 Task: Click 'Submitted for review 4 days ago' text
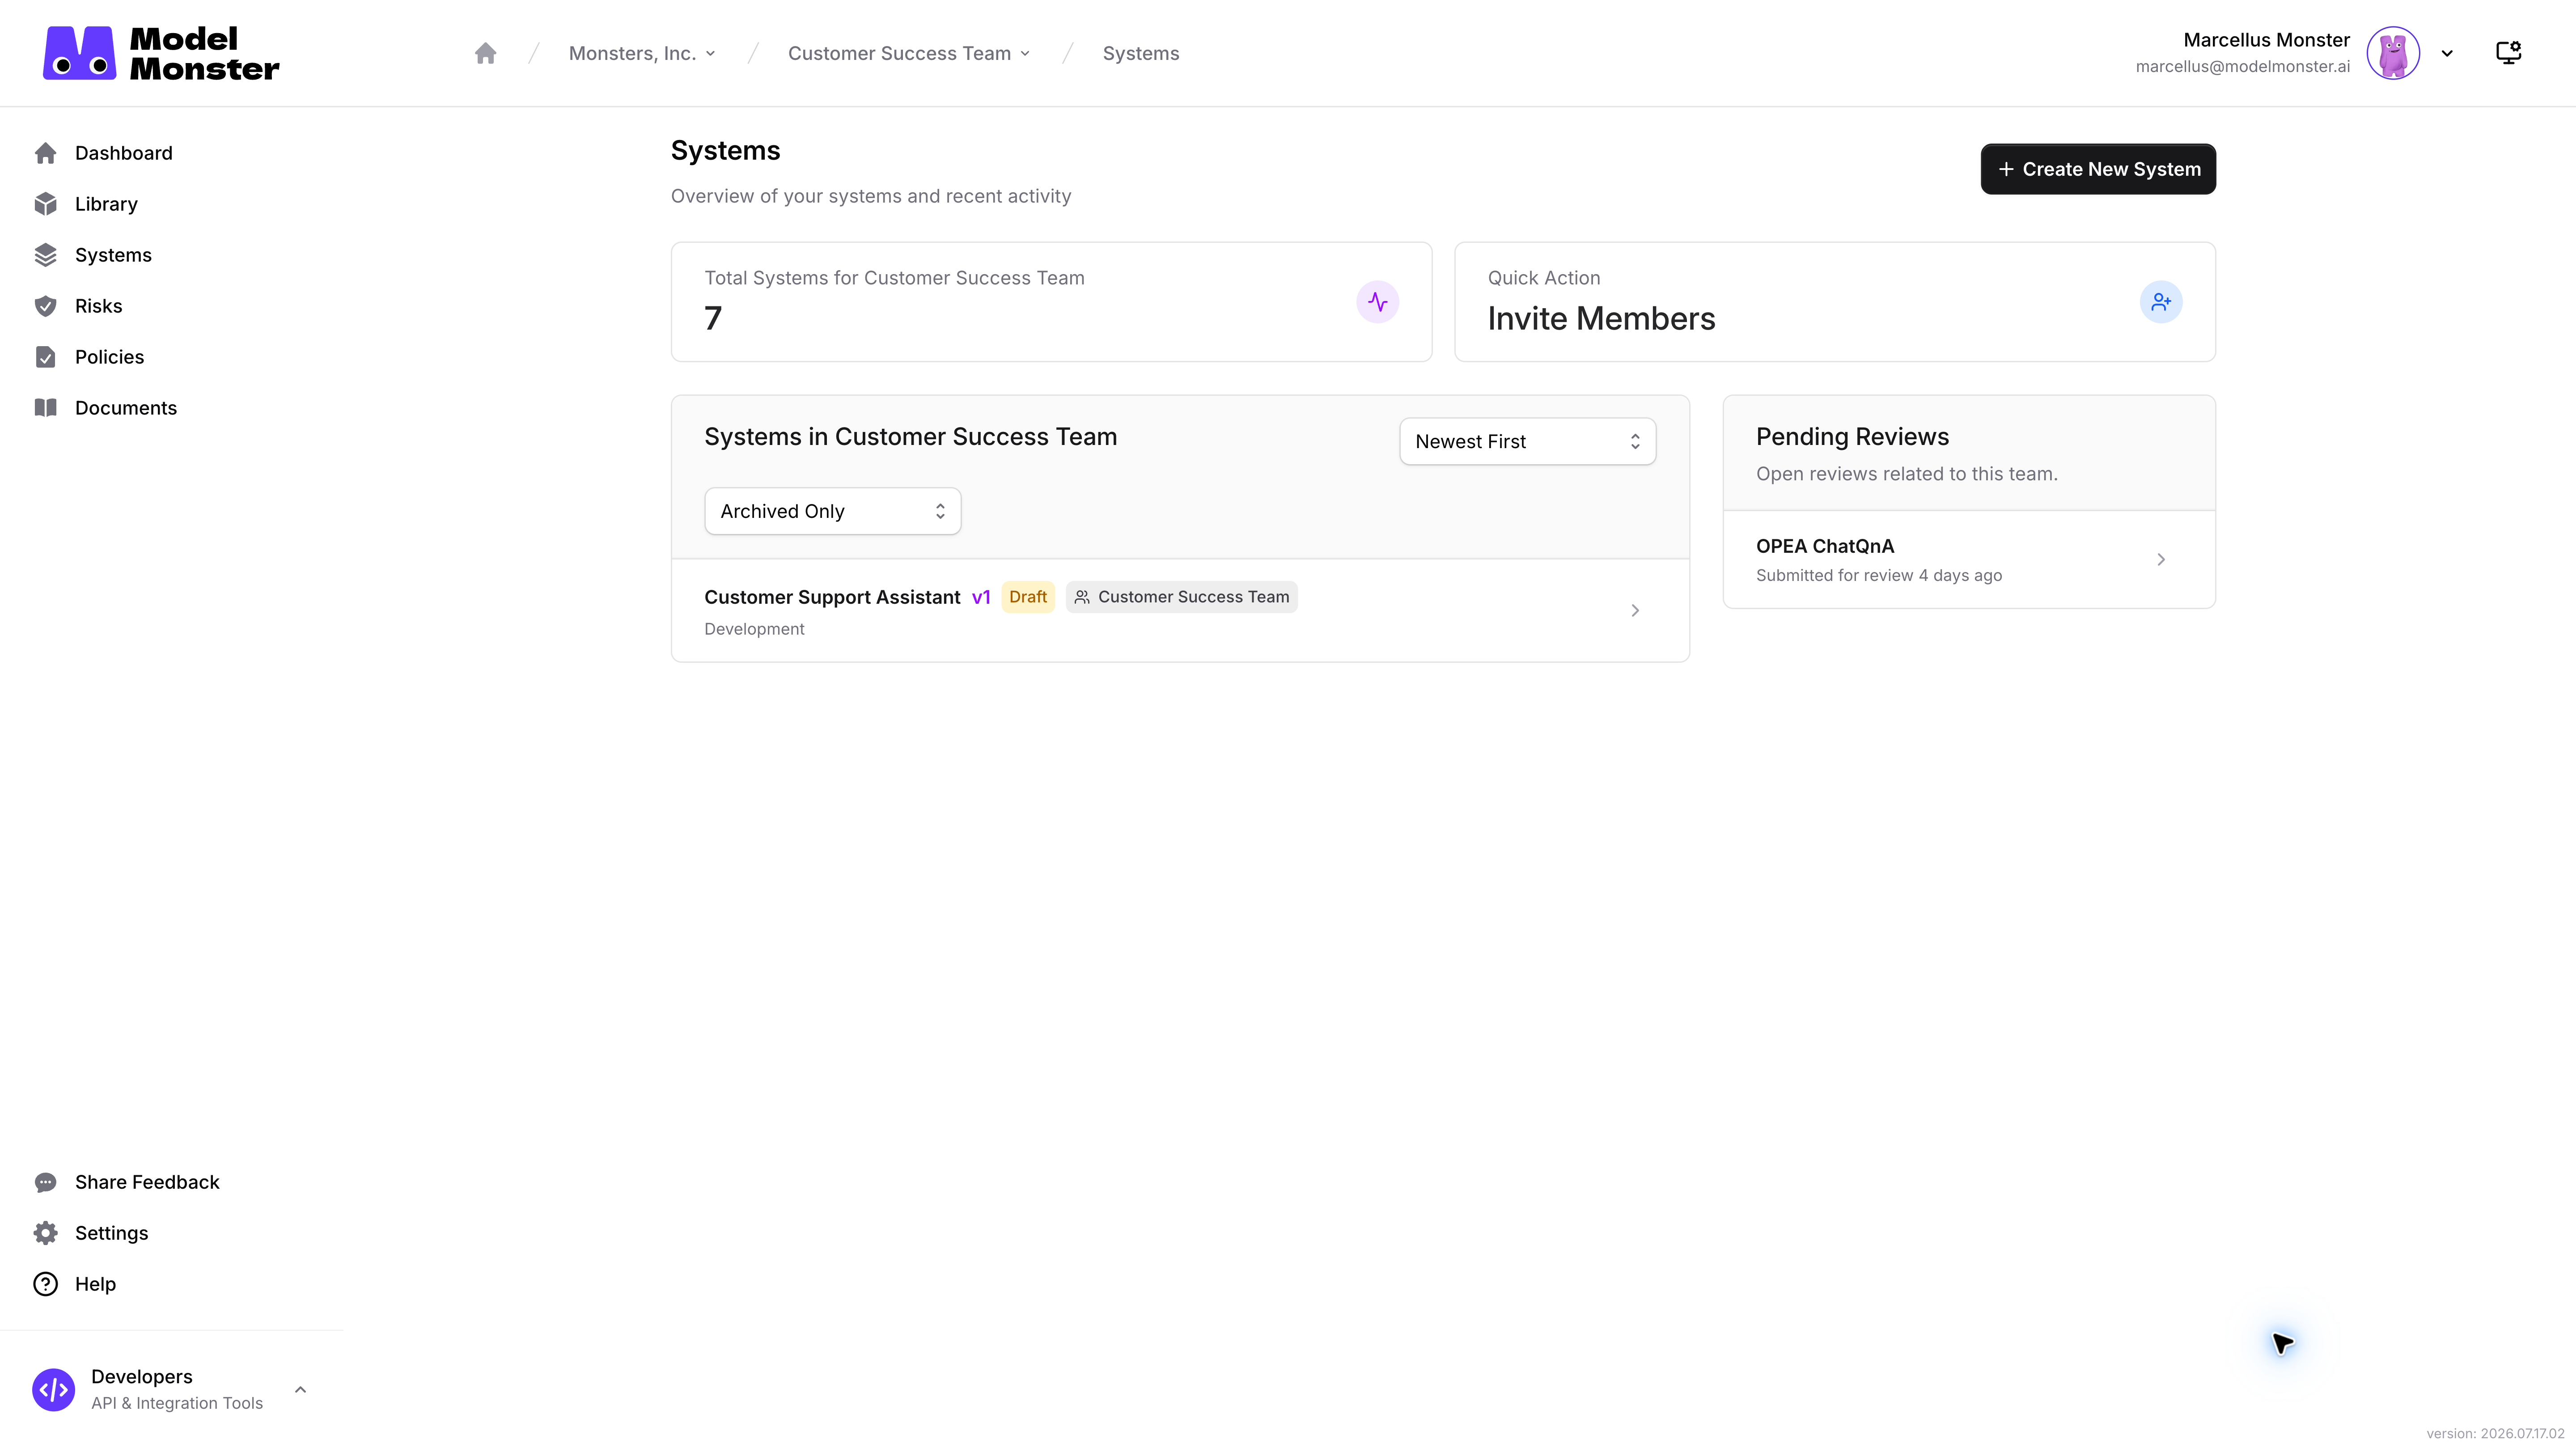[1879, 575]
